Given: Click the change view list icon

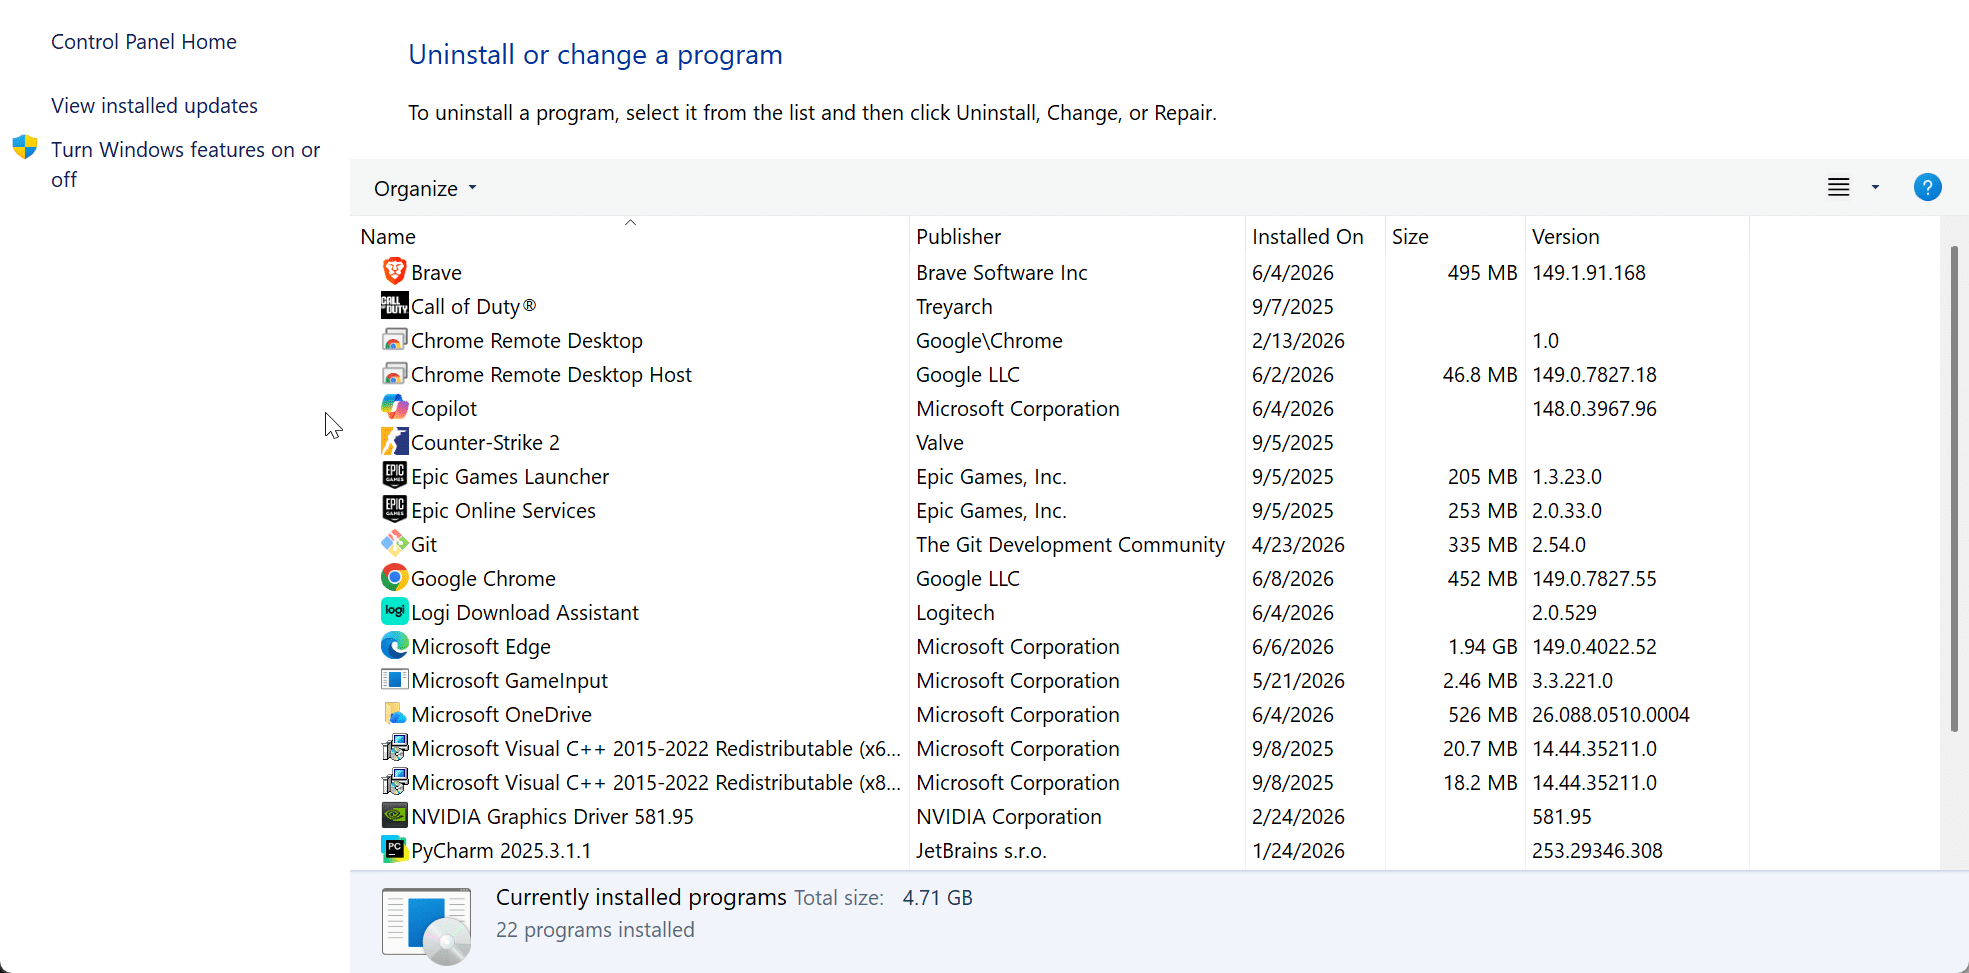Looking at the screenshot, I should [x=1838, y=187].
